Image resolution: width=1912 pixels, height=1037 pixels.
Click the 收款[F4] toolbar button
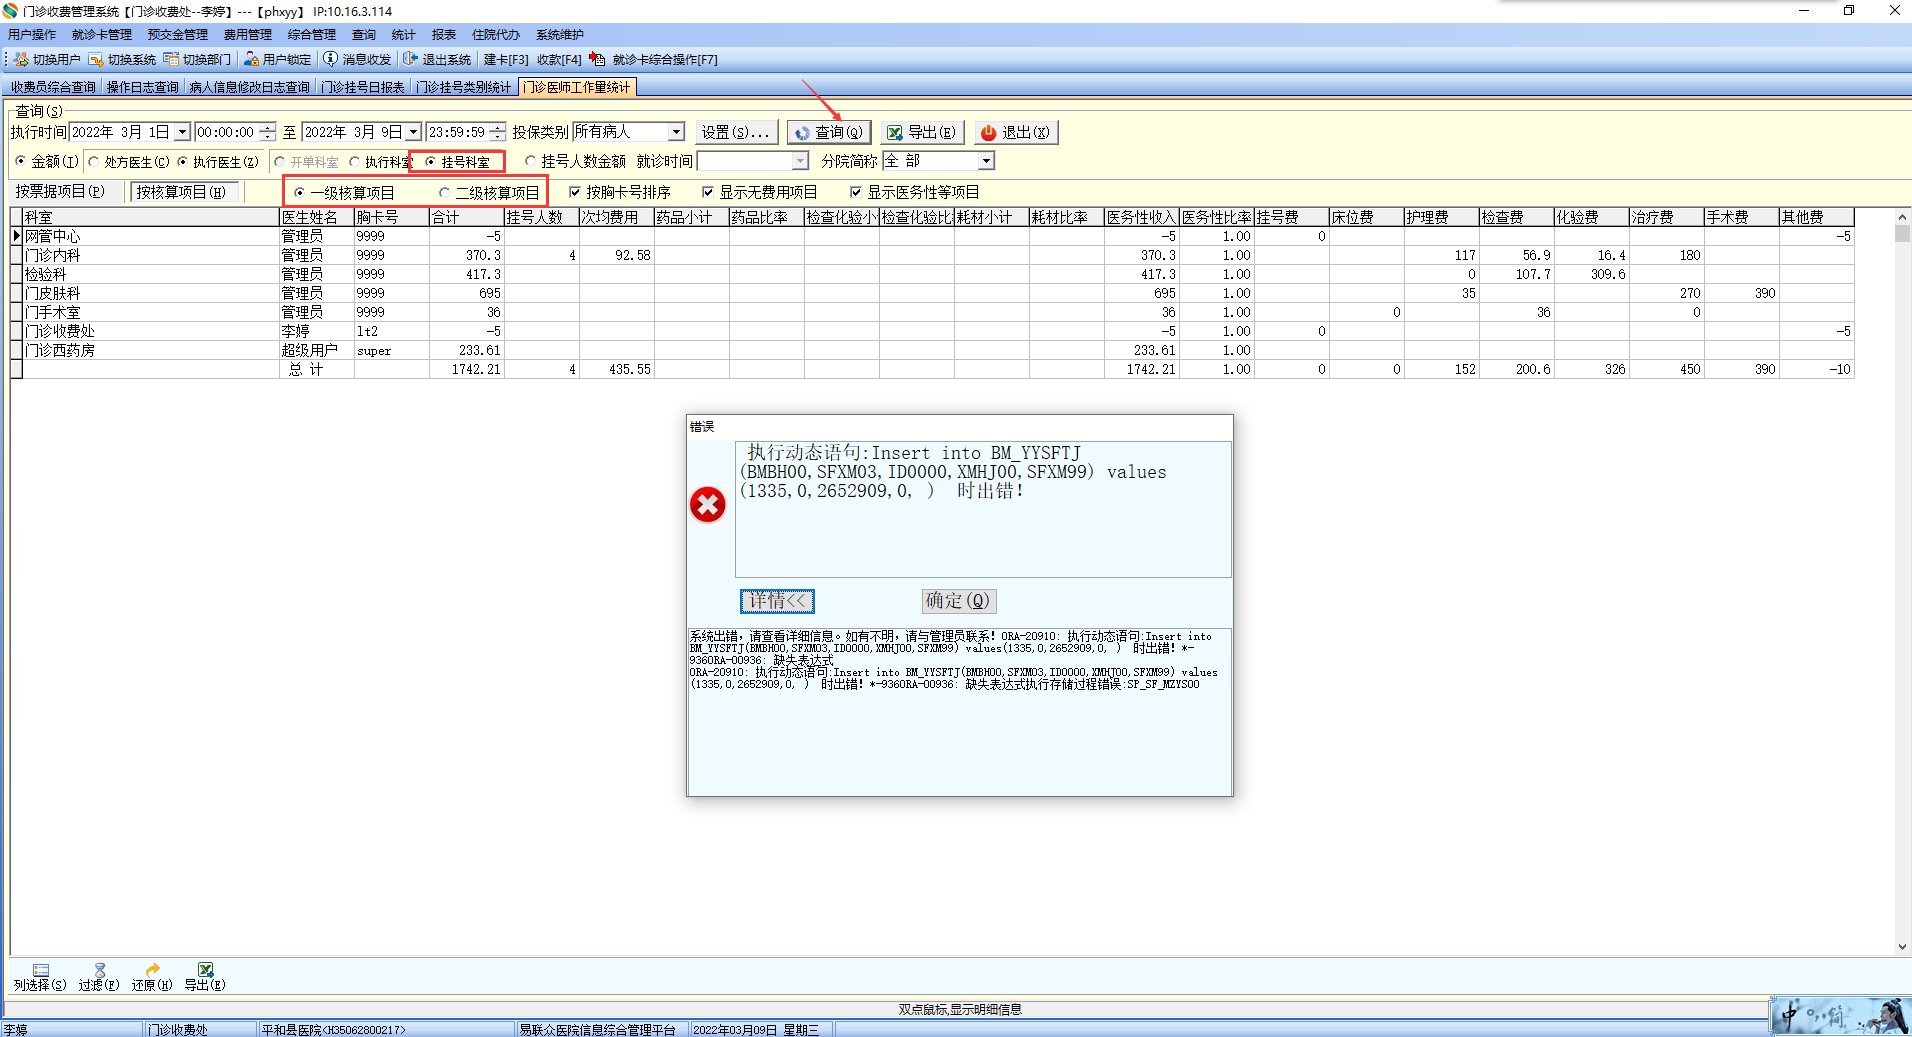click(559, 60)
